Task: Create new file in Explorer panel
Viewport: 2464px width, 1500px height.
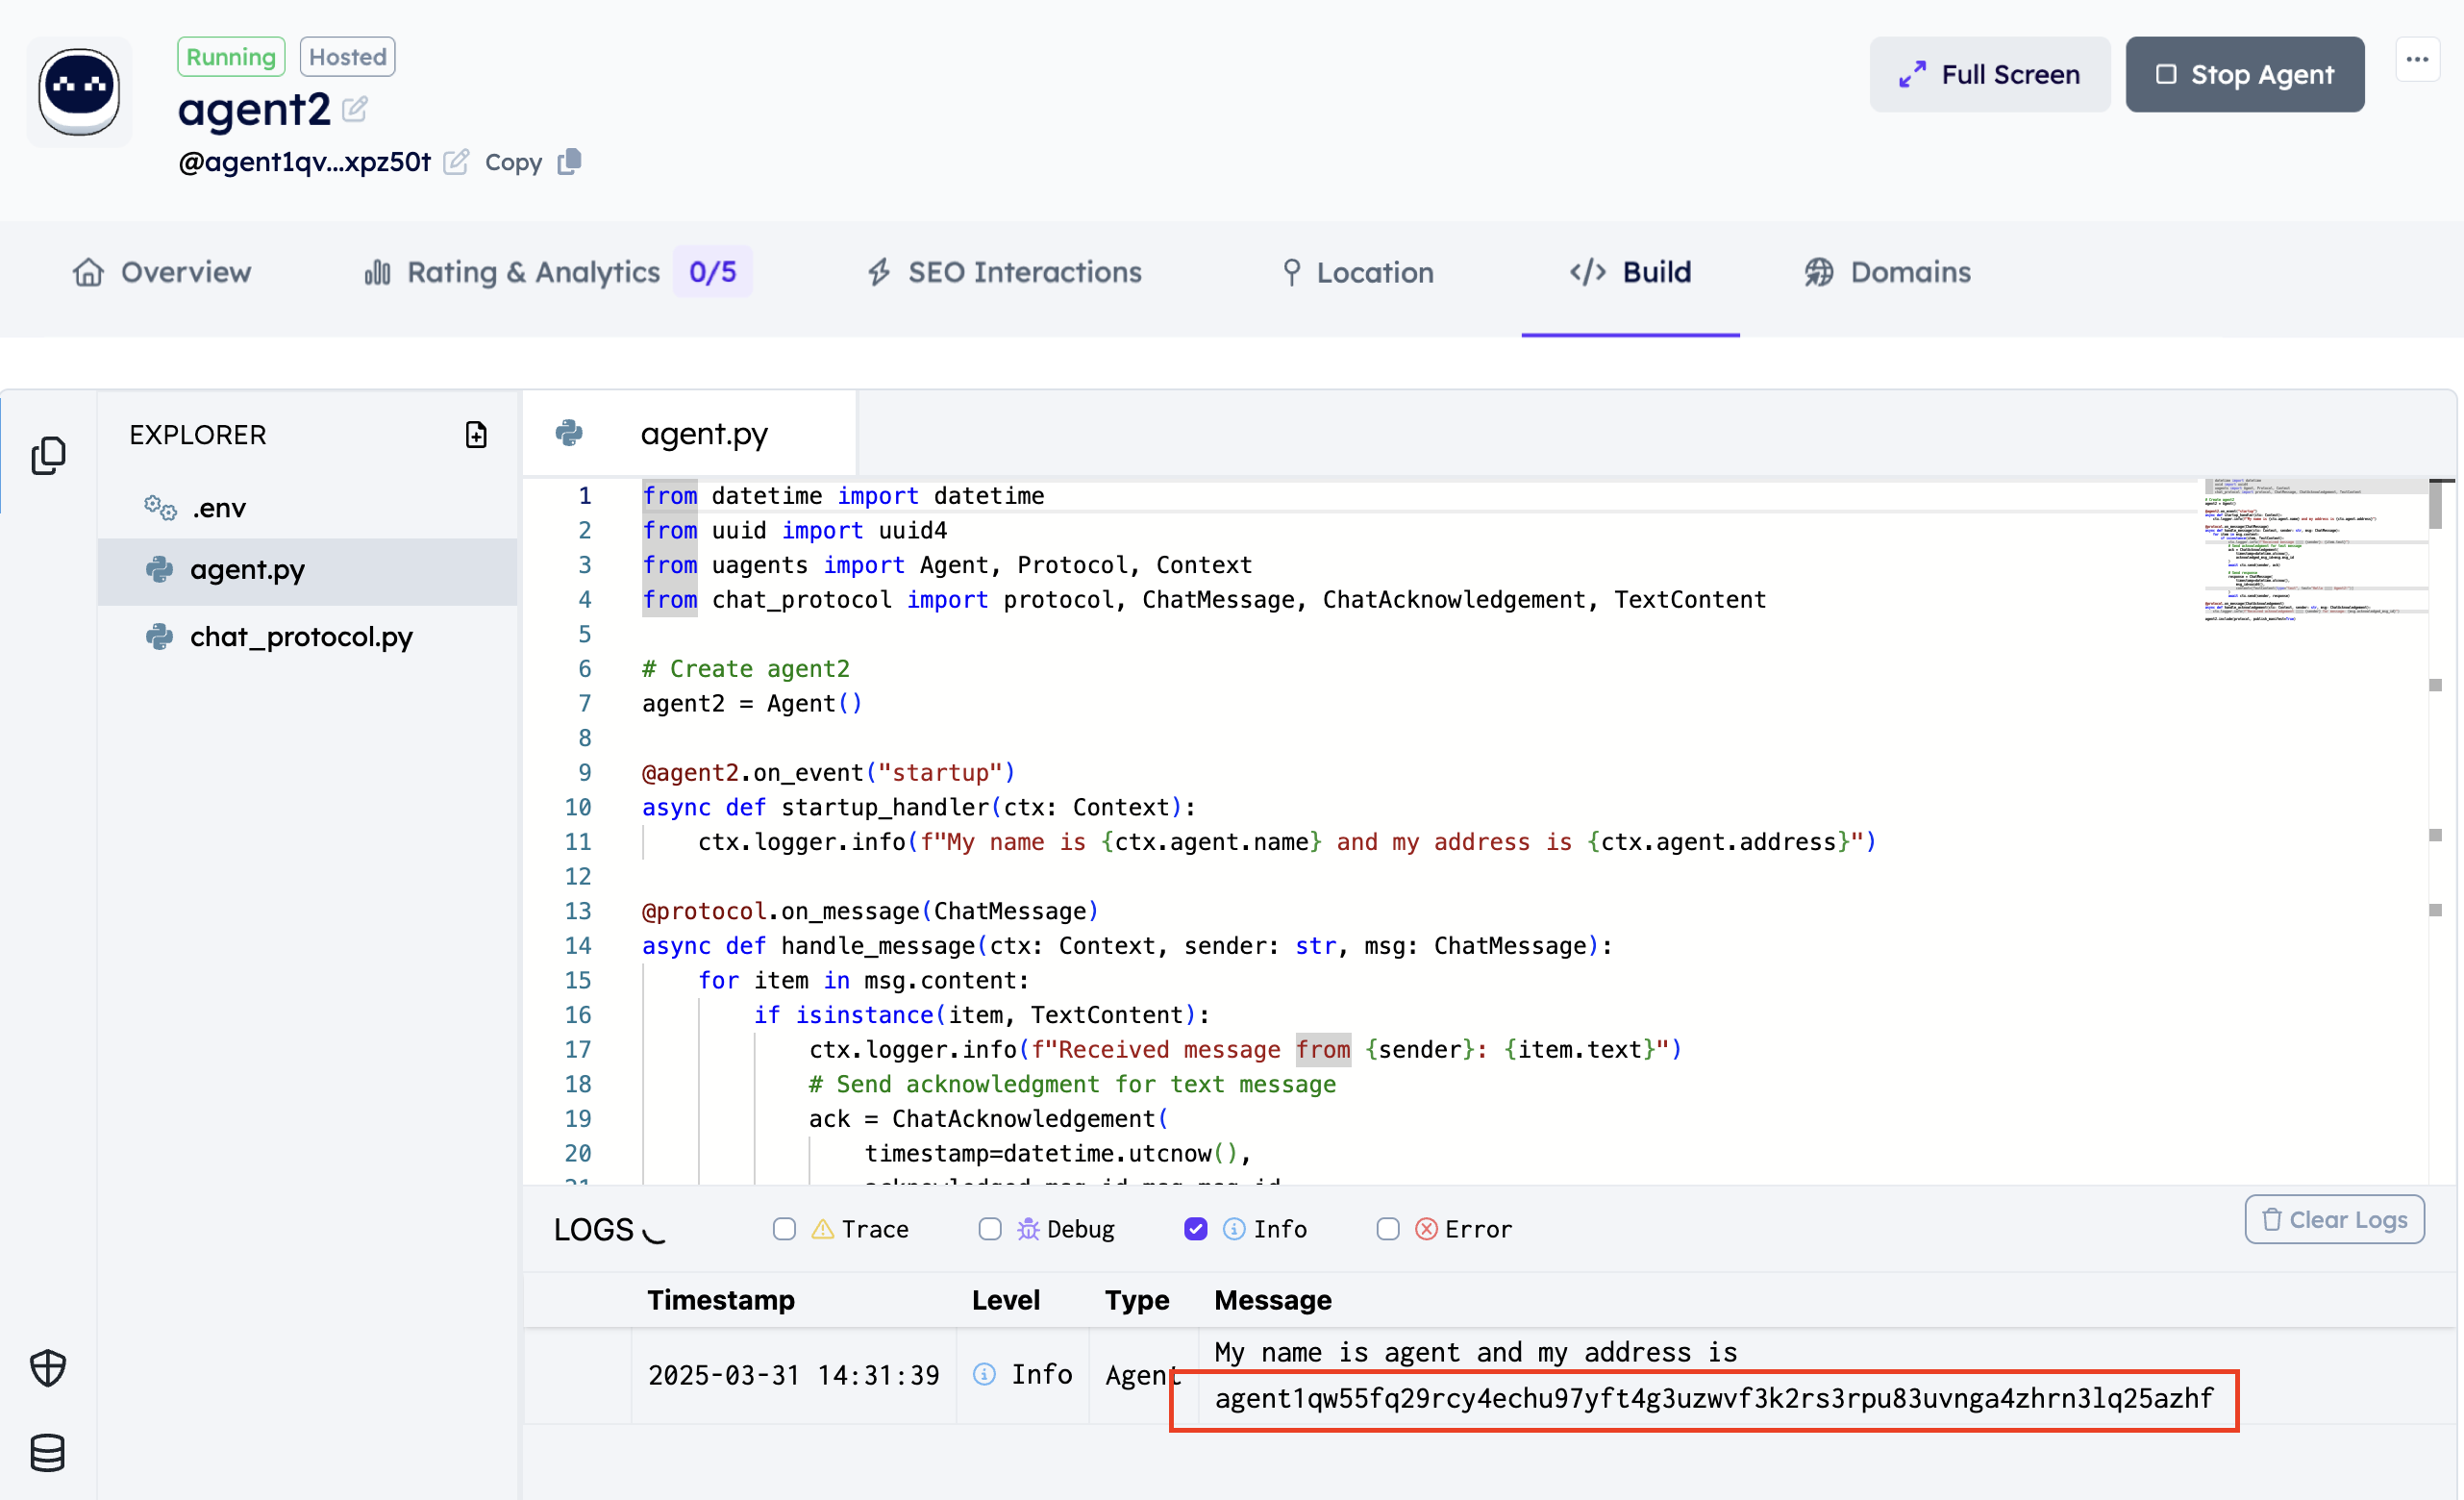Action: (x=476, y=435)
